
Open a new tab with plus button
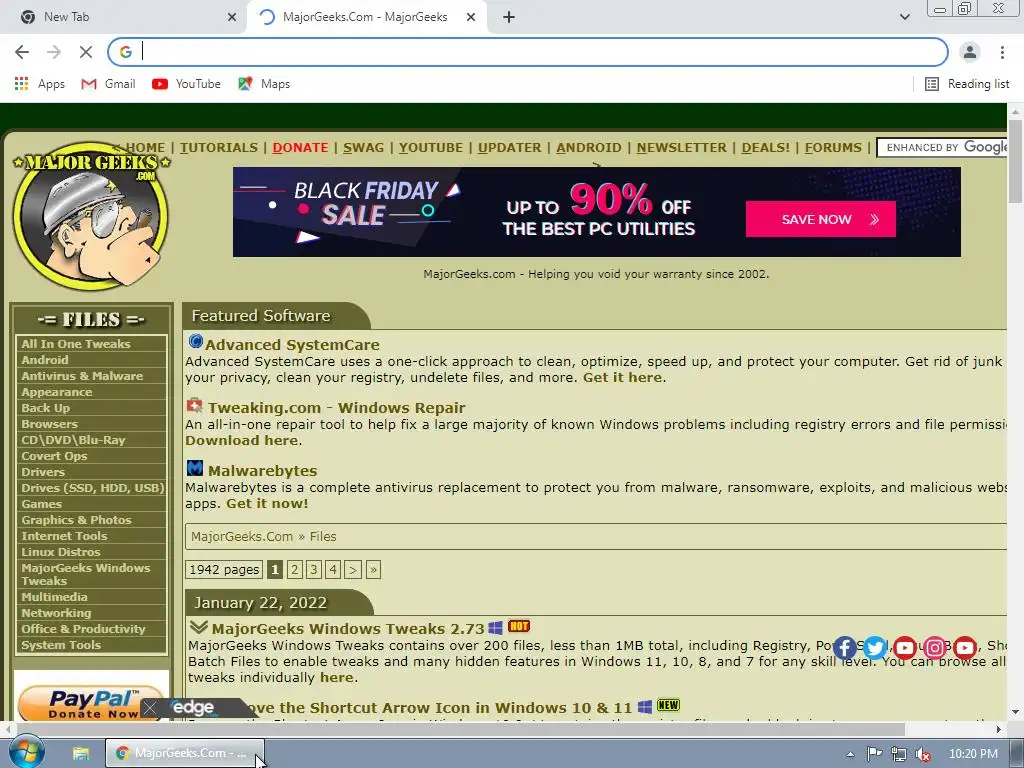pos(509,17)
